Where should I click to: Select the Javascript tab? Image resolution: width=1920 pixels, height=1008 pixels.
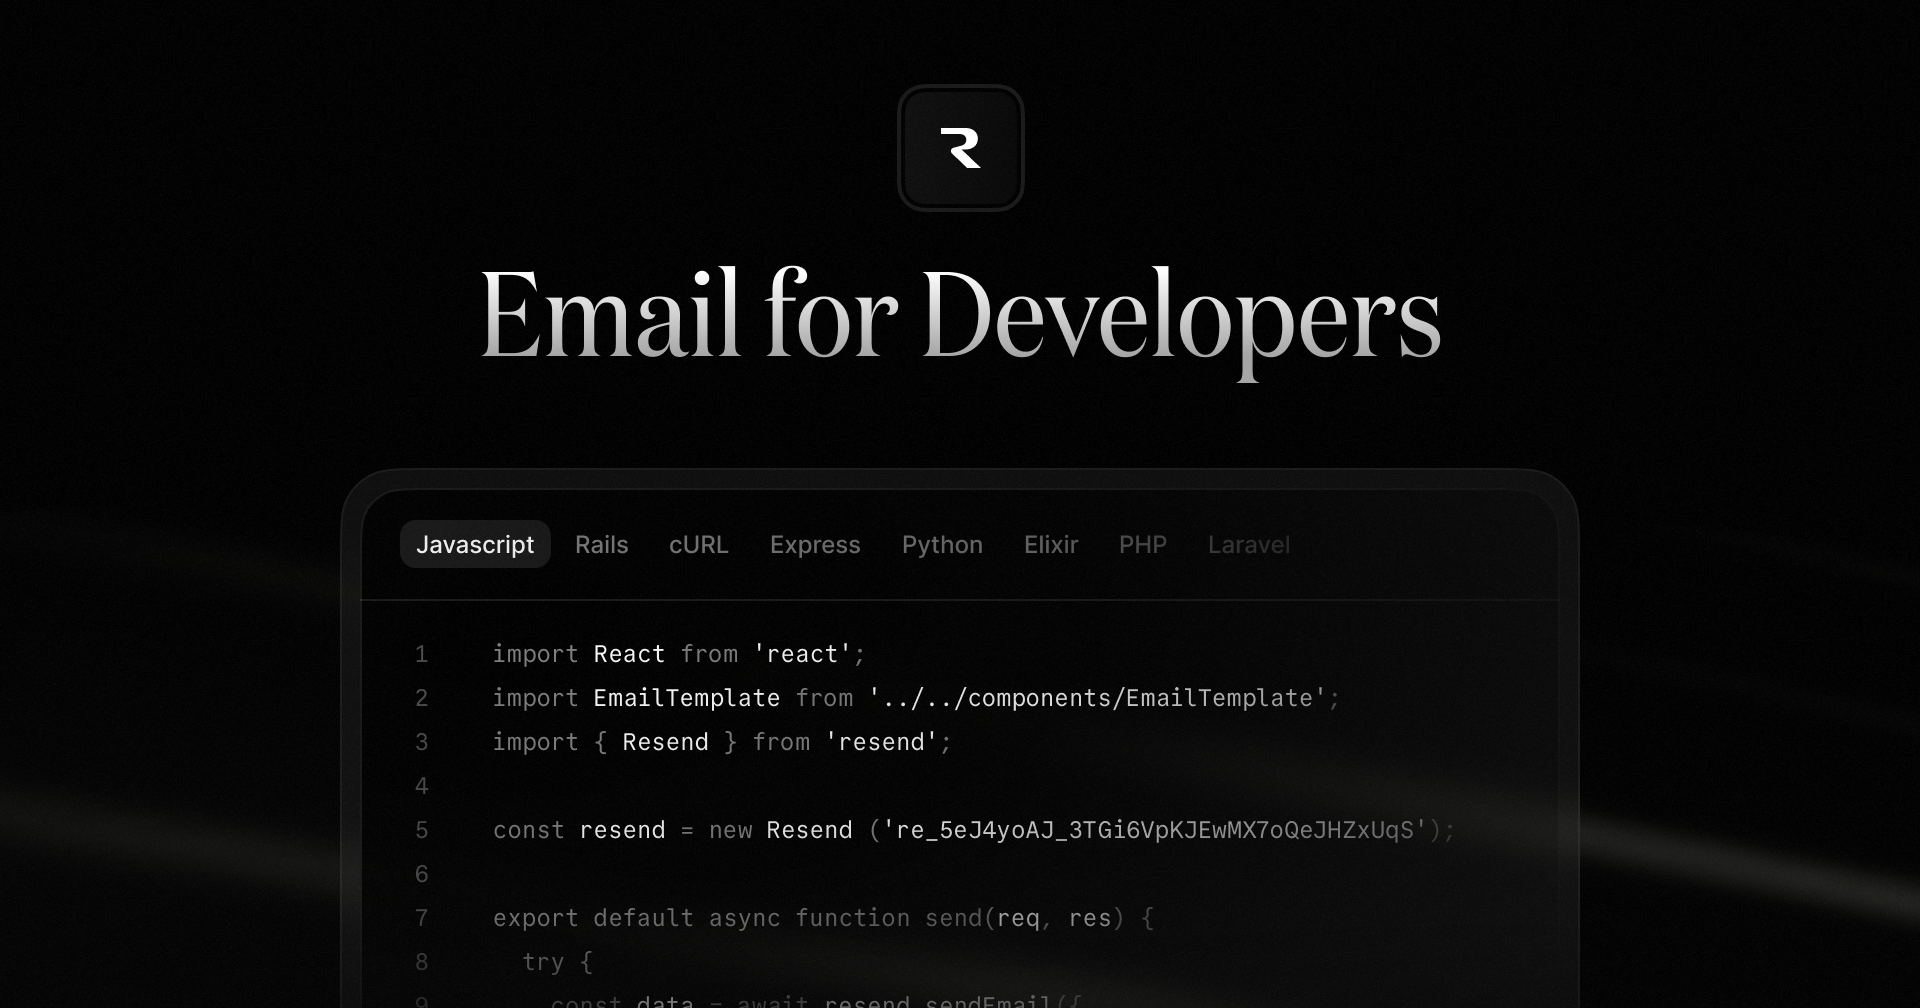click(476, 545)
